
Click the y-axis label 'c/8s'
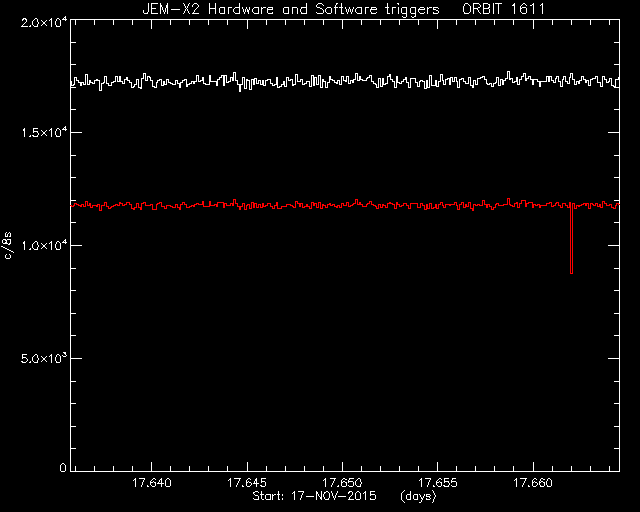[x=8, y=245]
